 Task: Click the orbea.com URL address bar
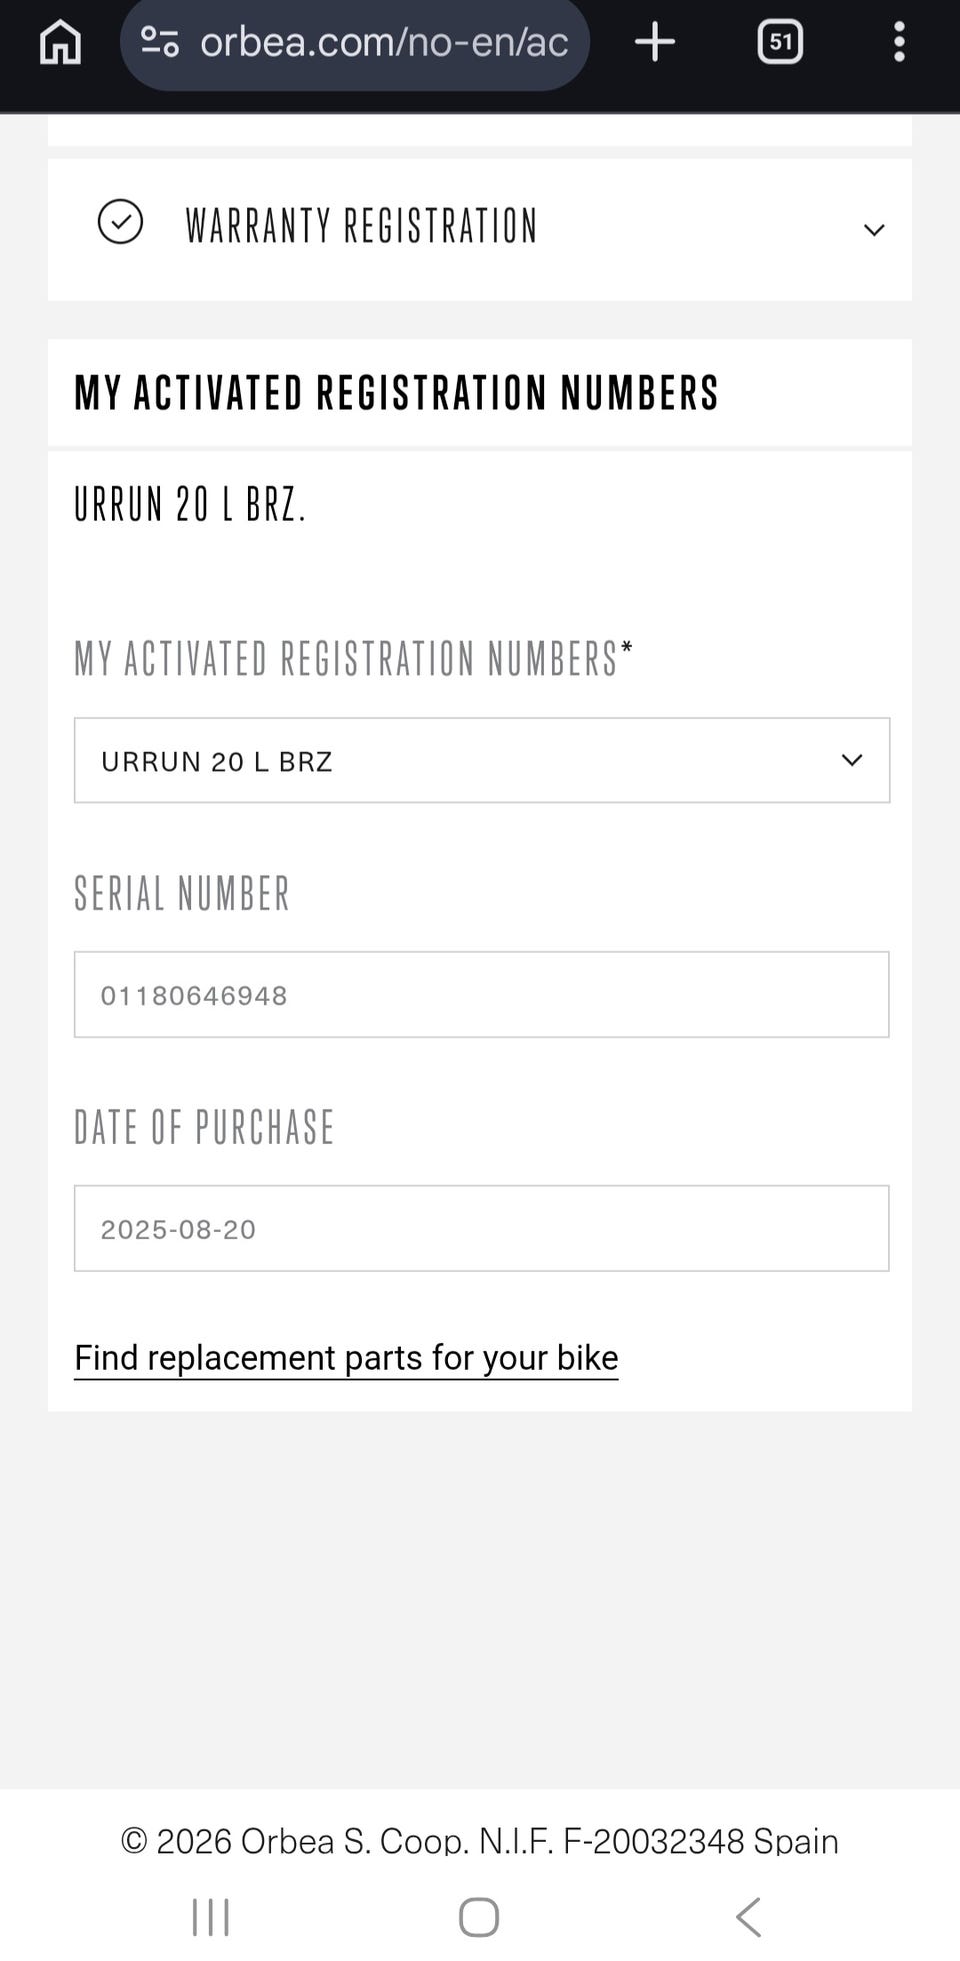pyautogui.click(x=383, y=42)
